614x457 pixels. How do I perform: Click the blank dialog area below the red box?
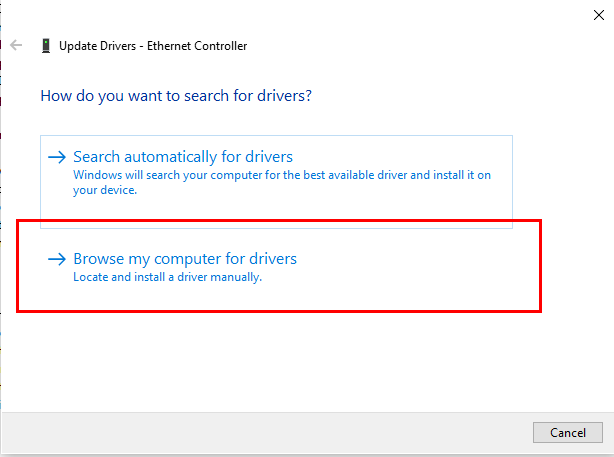(300, 360)
